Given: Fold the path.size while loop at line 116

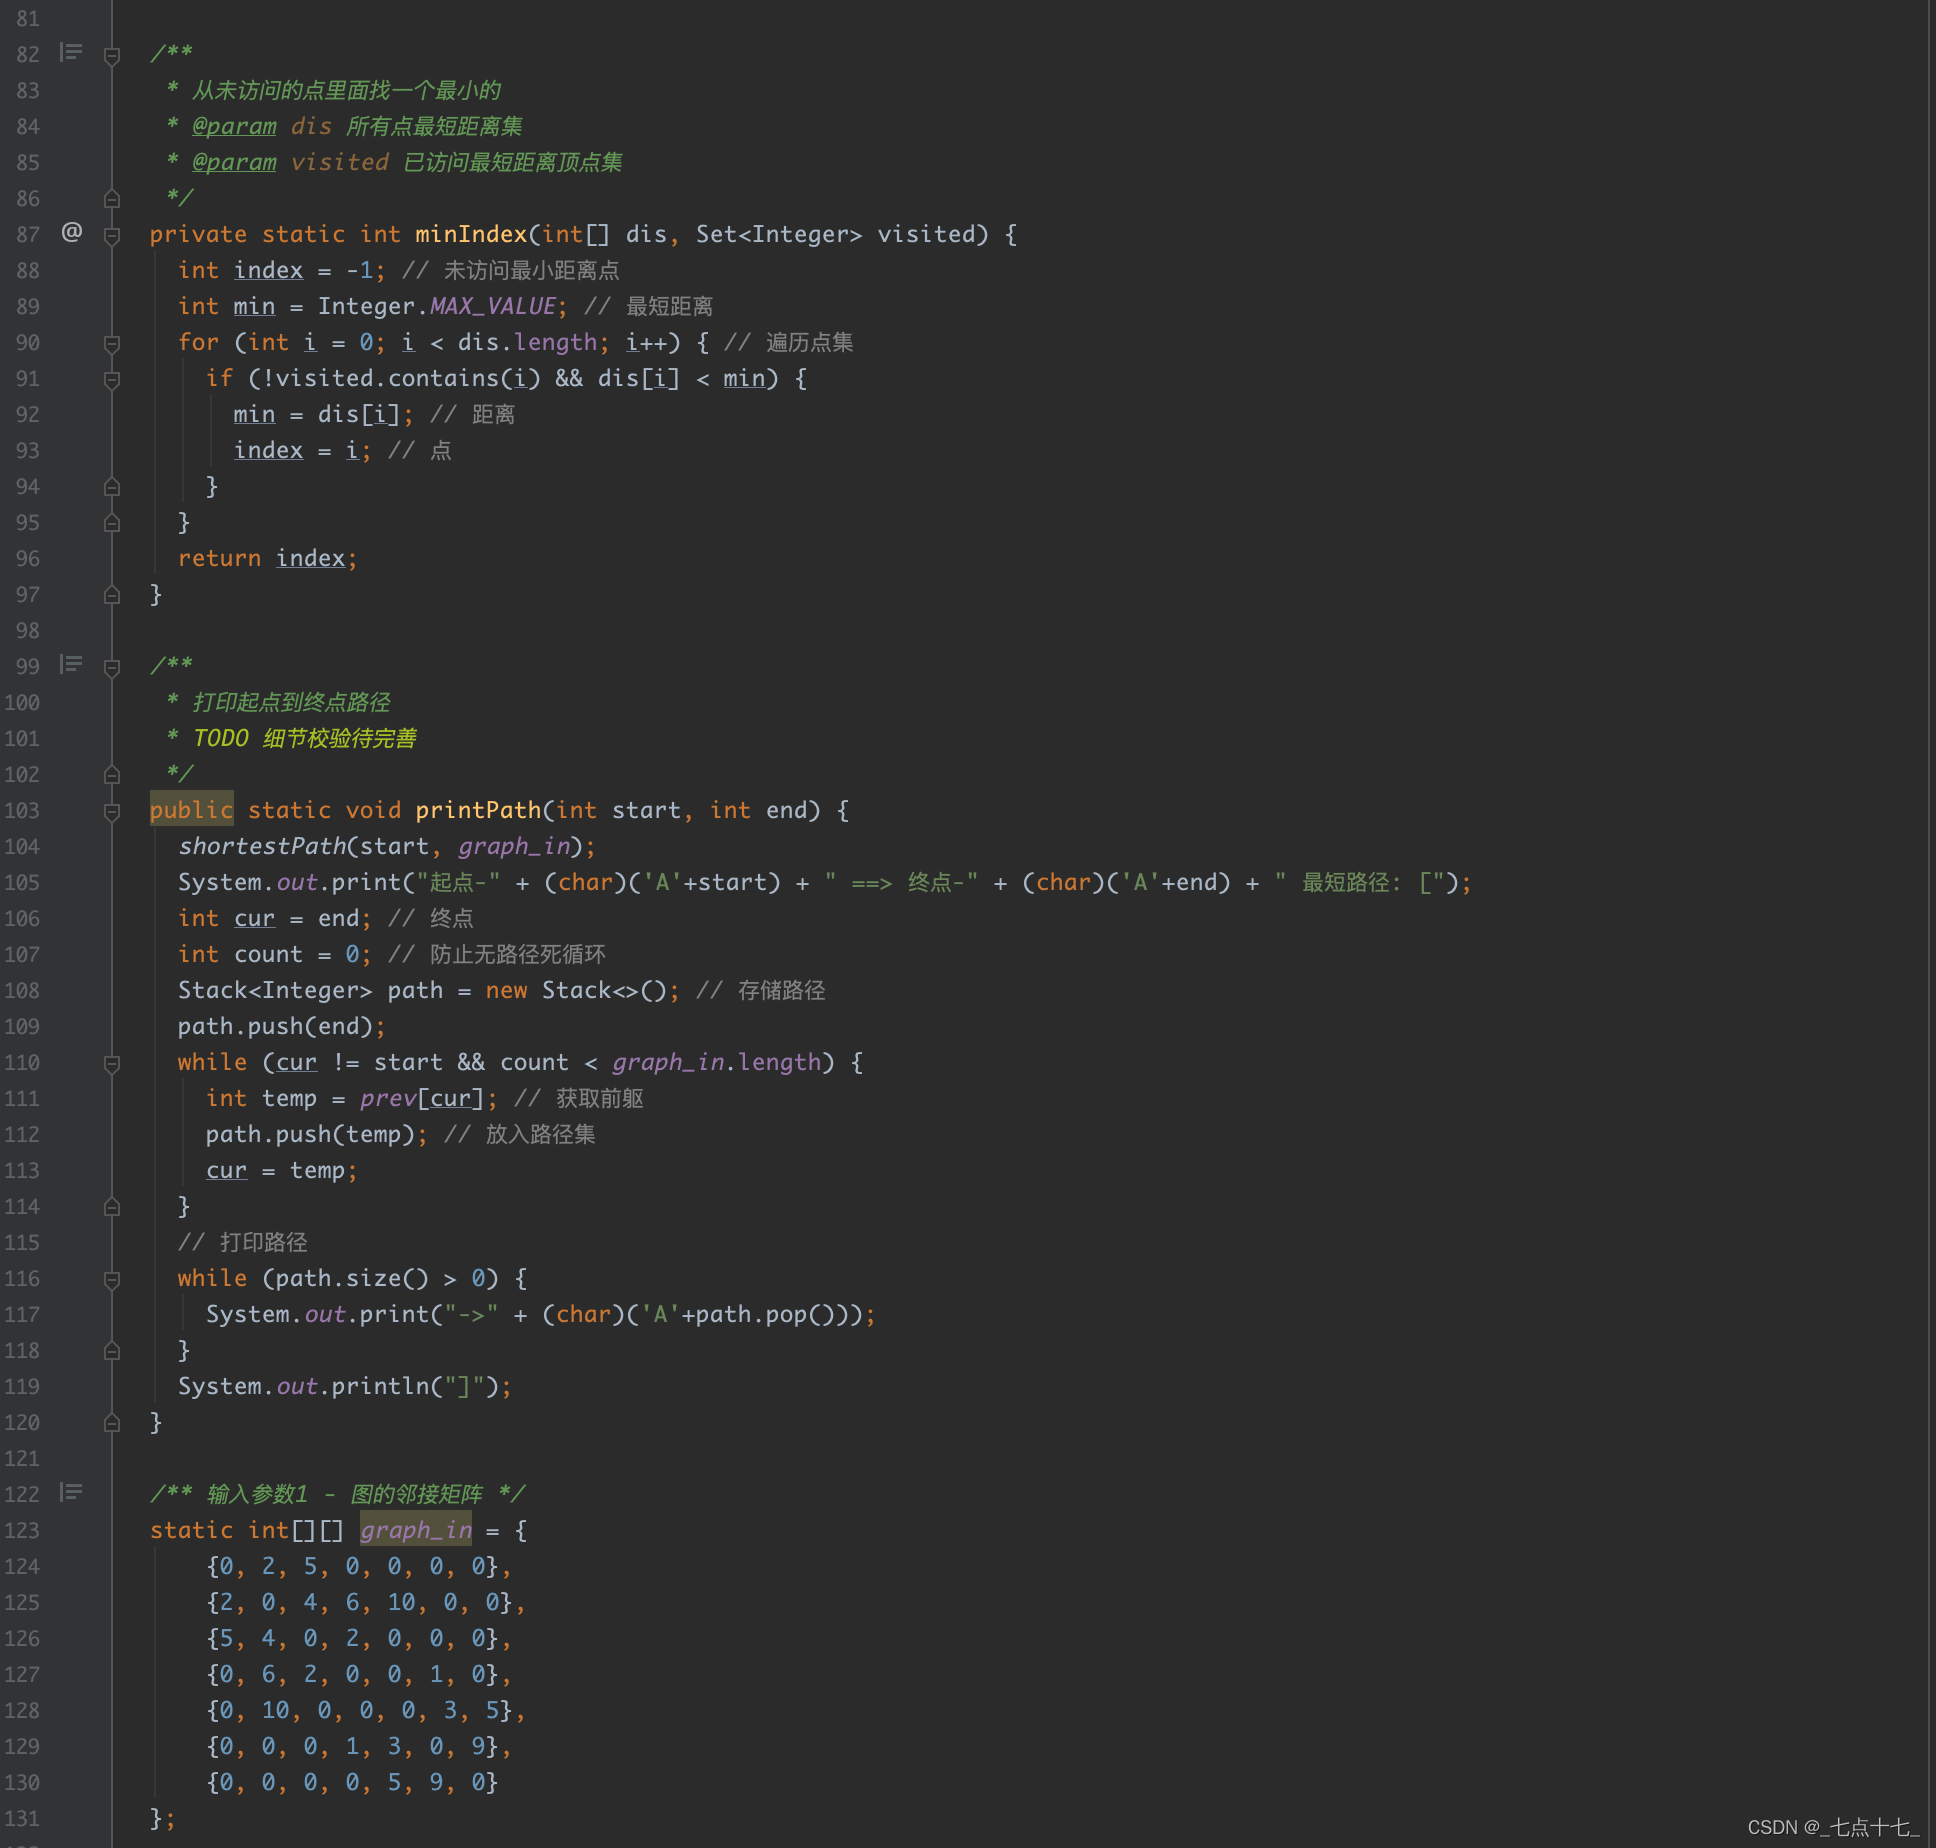Looking at the screenshot, I should [x=112, y=1280].
